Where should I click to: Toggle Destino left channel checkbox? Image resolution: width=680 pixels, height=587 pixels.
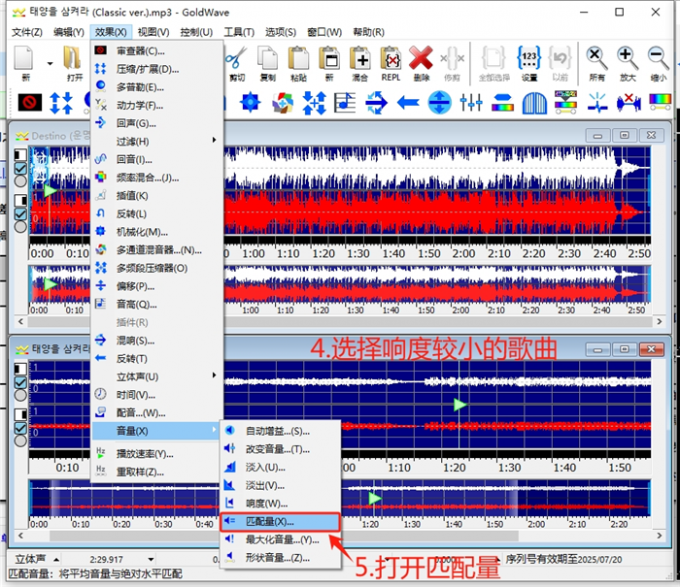20,168
